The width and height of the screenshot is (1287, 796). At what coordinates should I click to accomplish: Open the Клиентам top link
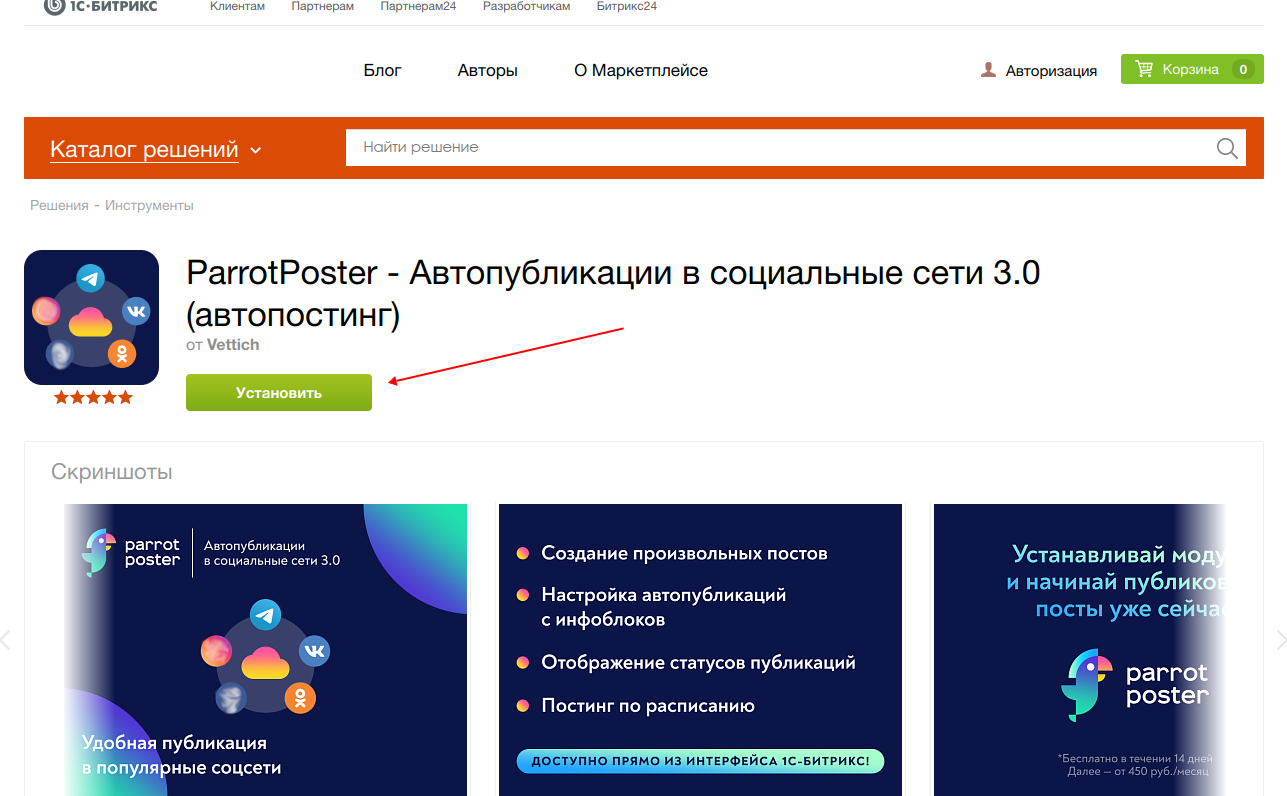(x=237, y=7)
